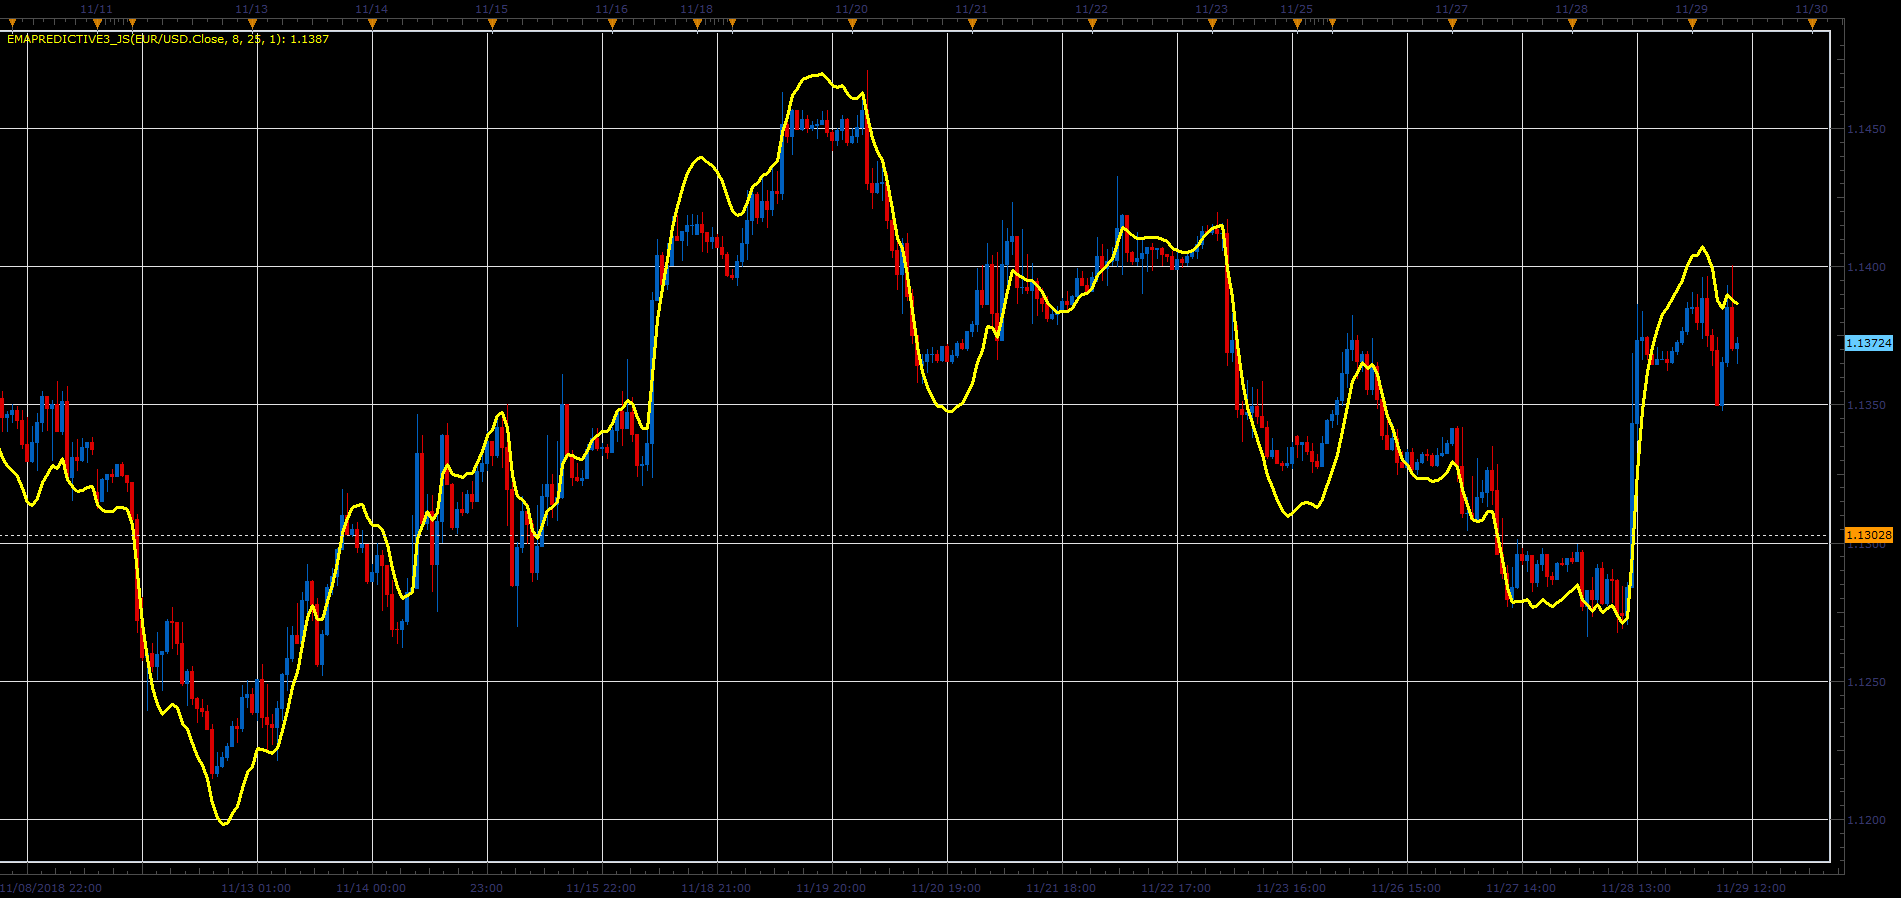Click the 1.1250 price axis label
Screen dimensions: 1901x898
(x=1866, y=682)
